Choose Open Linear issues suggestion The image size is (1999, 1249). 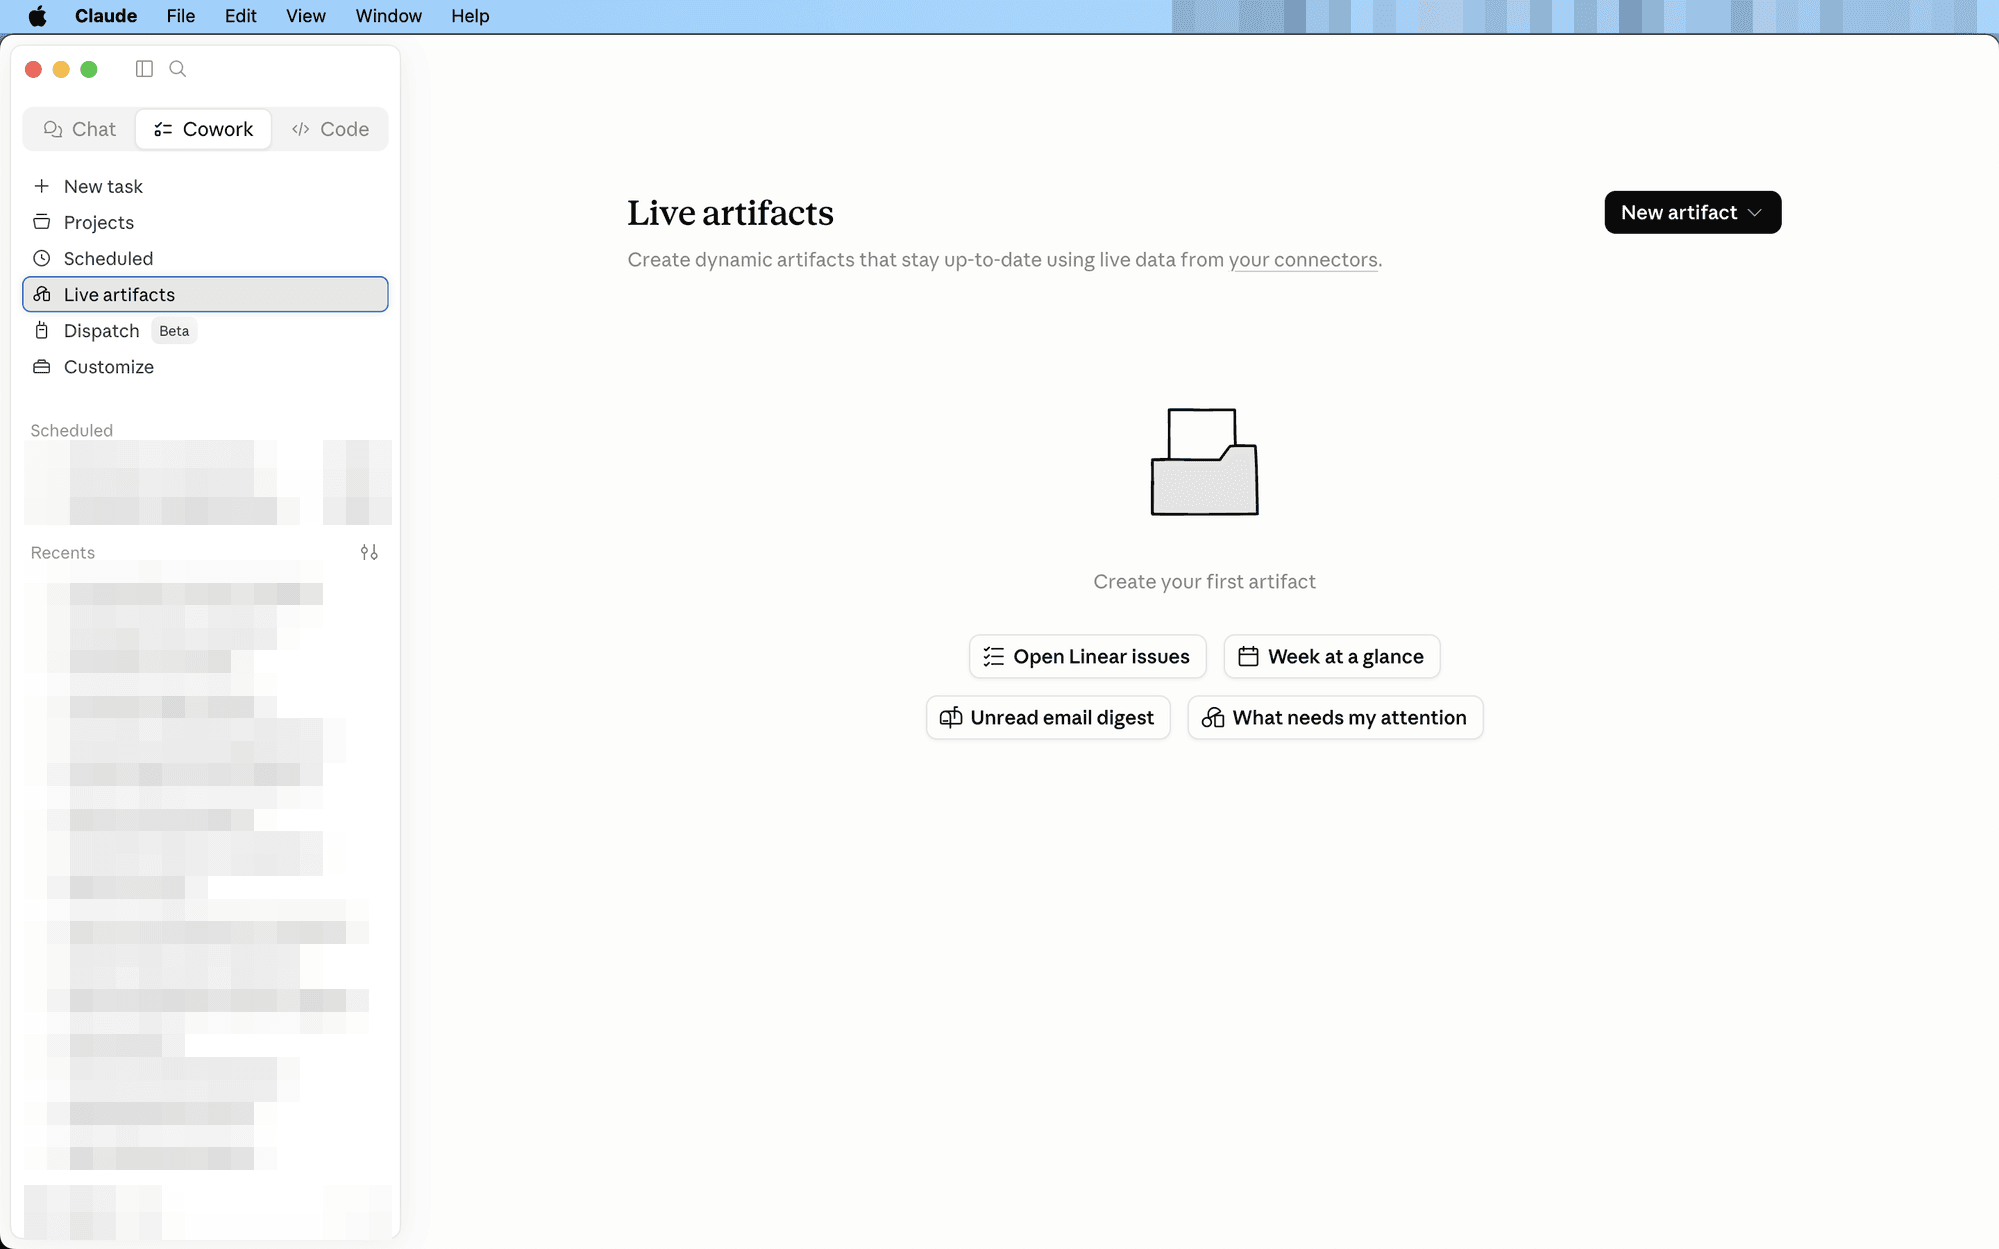tap(1087, 657)
